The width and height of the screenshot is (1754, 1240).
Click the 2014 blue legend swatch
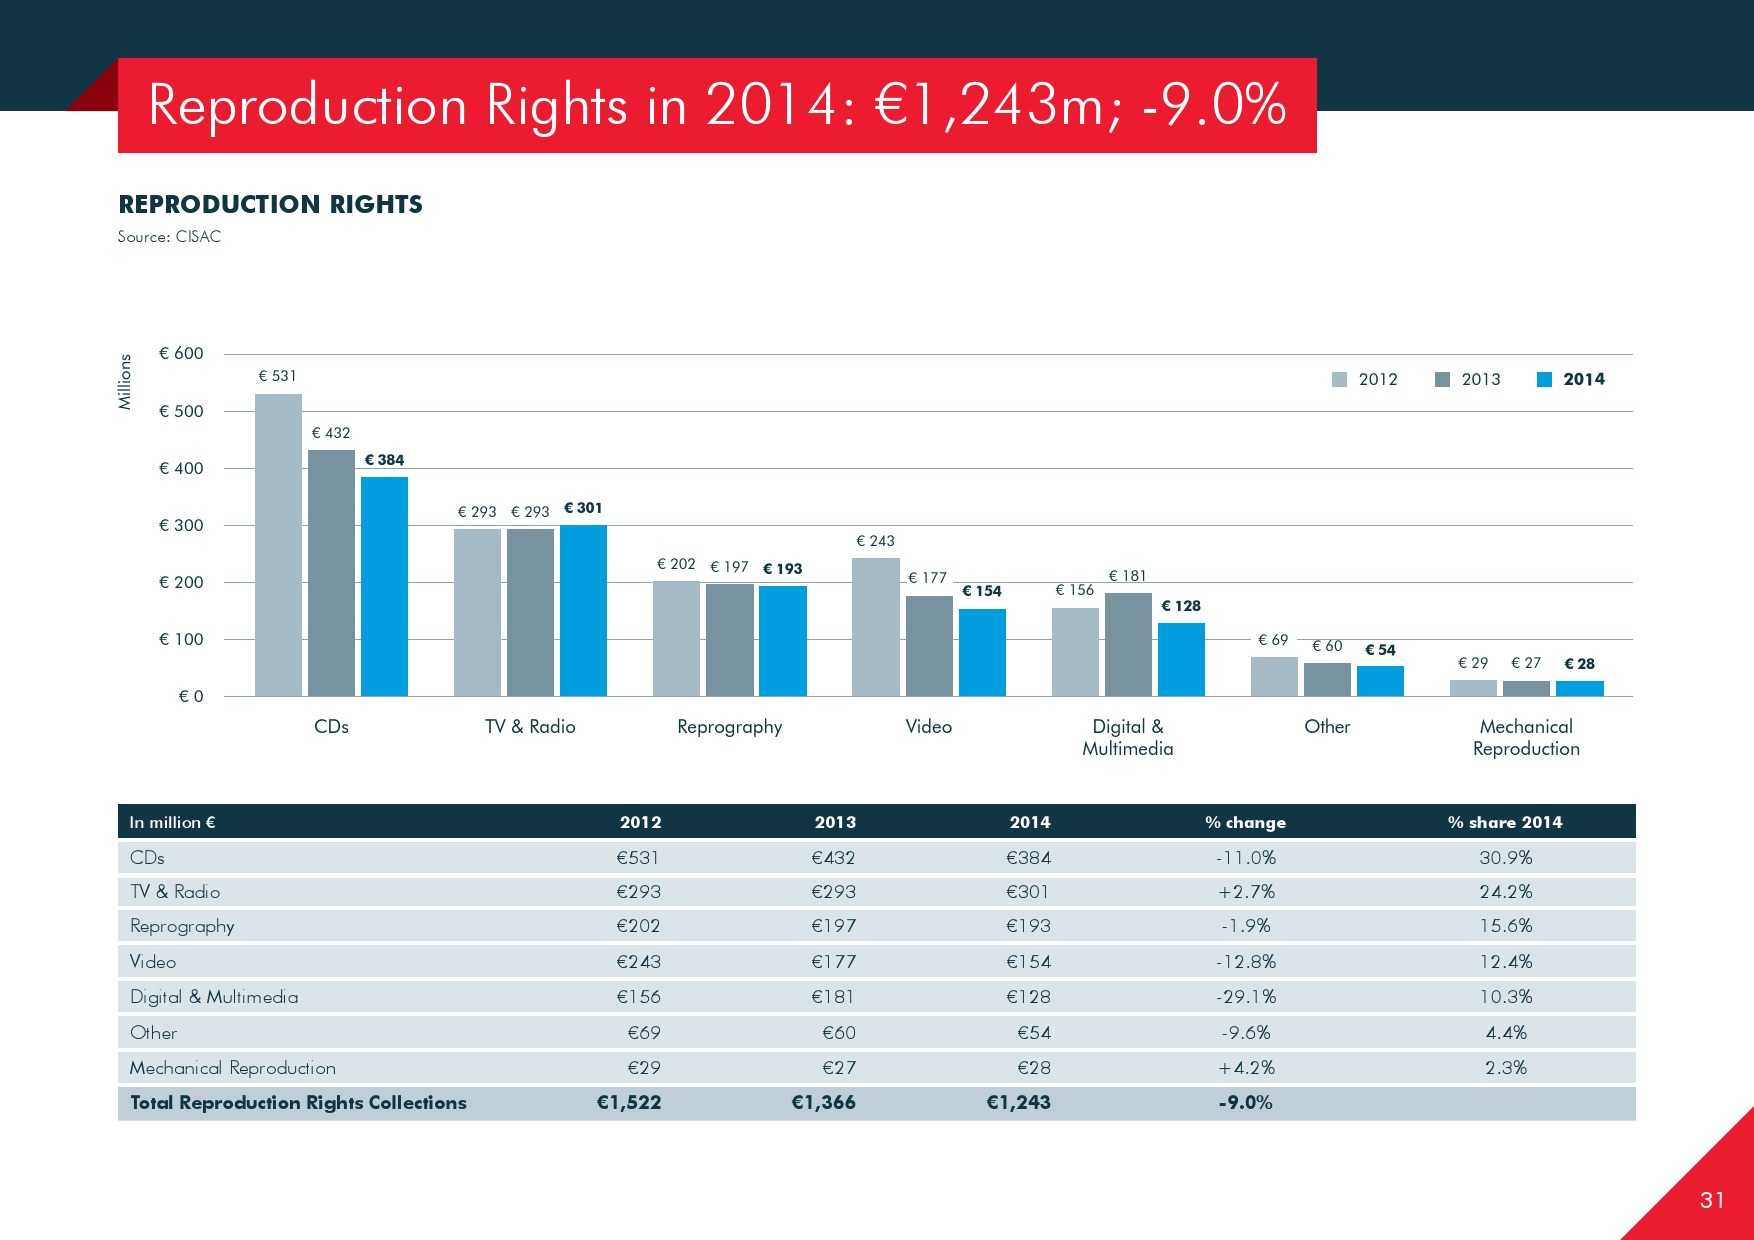1544,380
